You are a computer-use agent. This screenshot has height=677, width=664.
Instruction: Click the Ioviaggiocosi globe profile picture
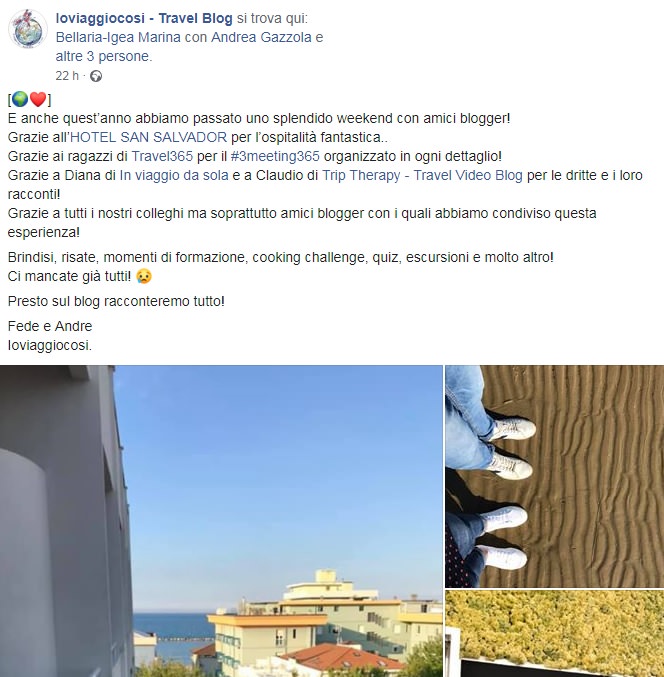point(28,29)
